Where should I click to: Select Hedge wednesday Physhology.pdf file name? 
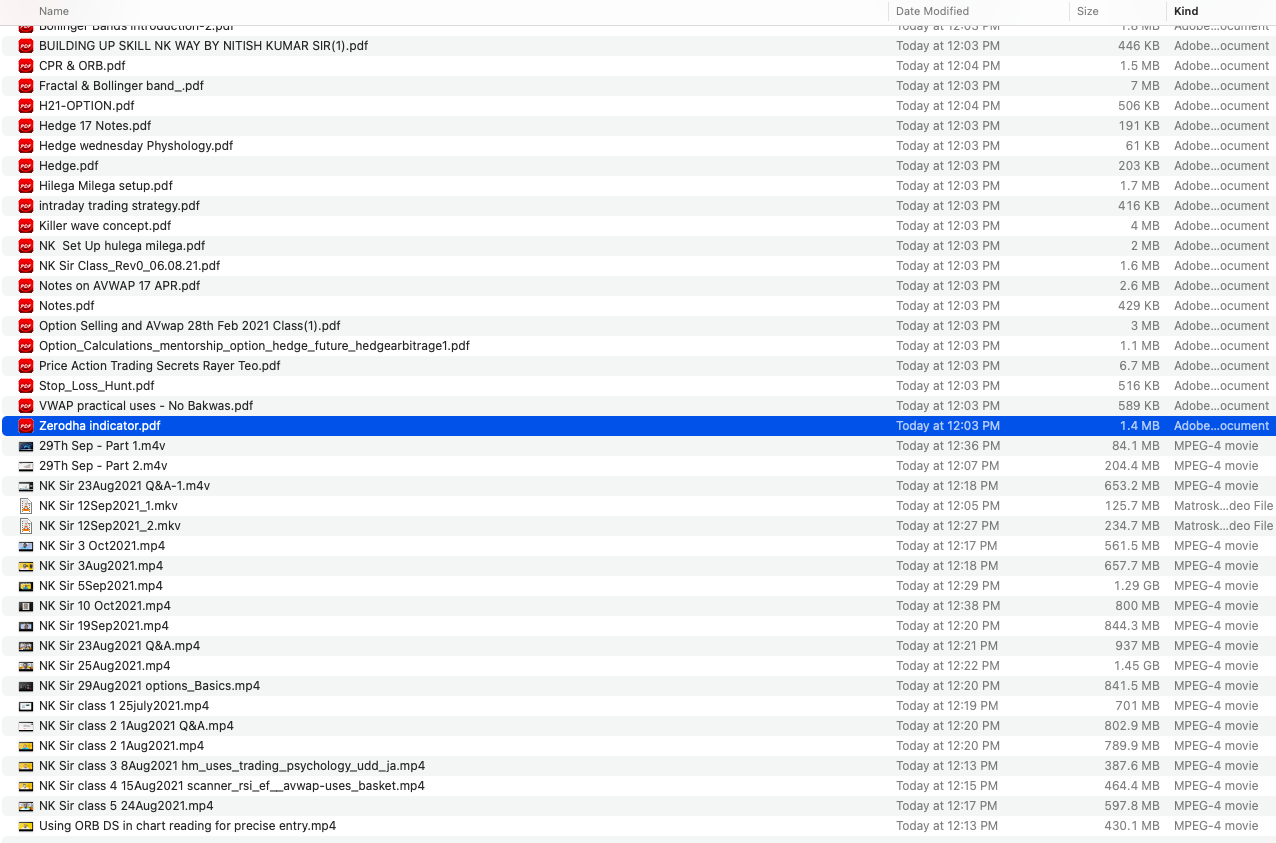pyautogui.click(x=136, y=146)
